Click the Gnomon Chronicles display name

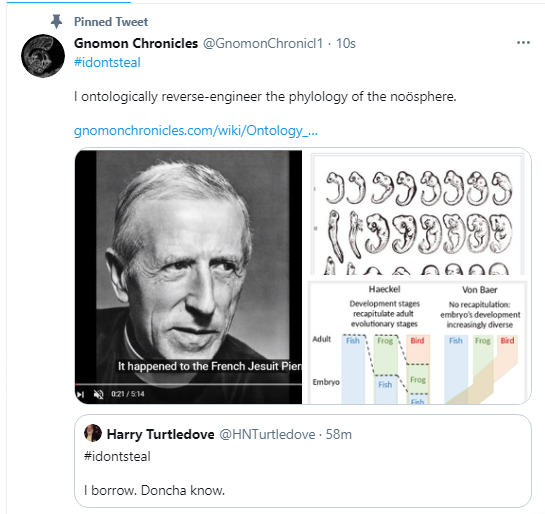point(136,43)
